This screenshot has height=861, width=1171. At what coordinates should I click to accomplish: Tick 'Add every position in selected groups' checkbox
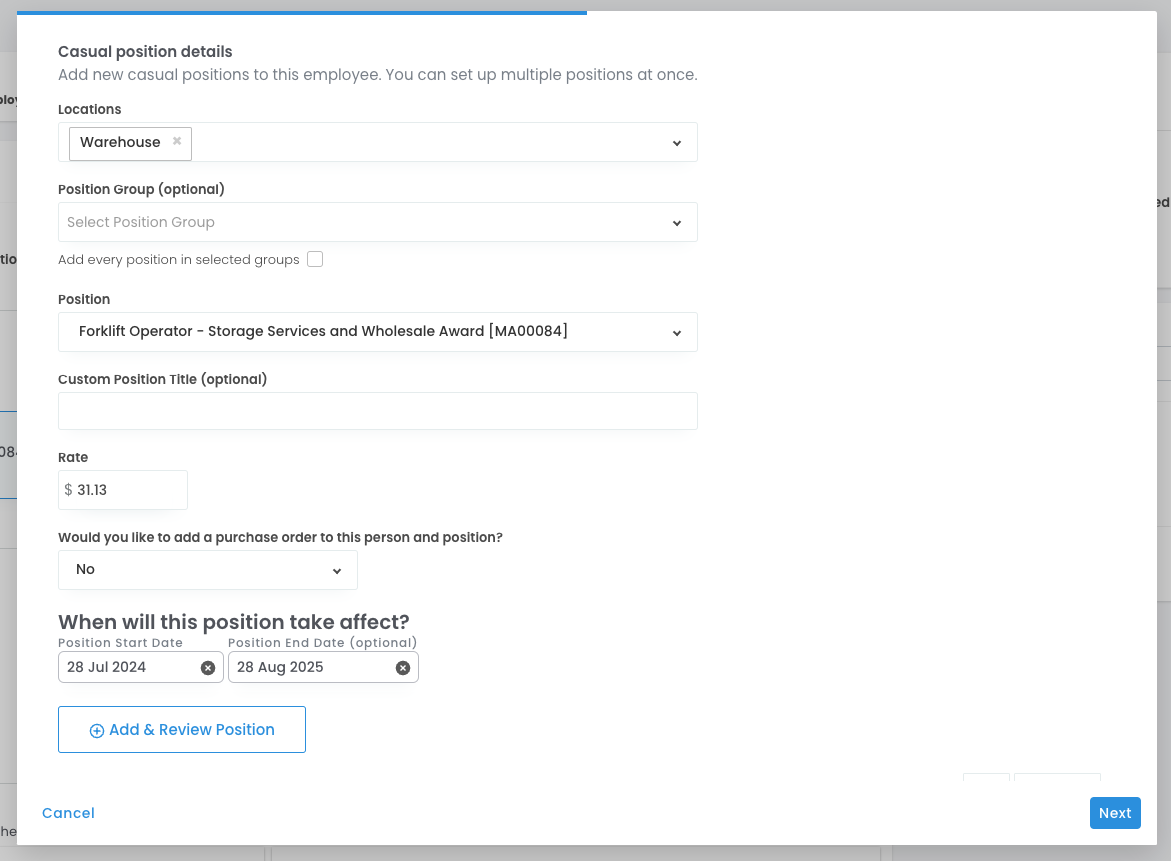pyautogui.click(x=315, y=260)
